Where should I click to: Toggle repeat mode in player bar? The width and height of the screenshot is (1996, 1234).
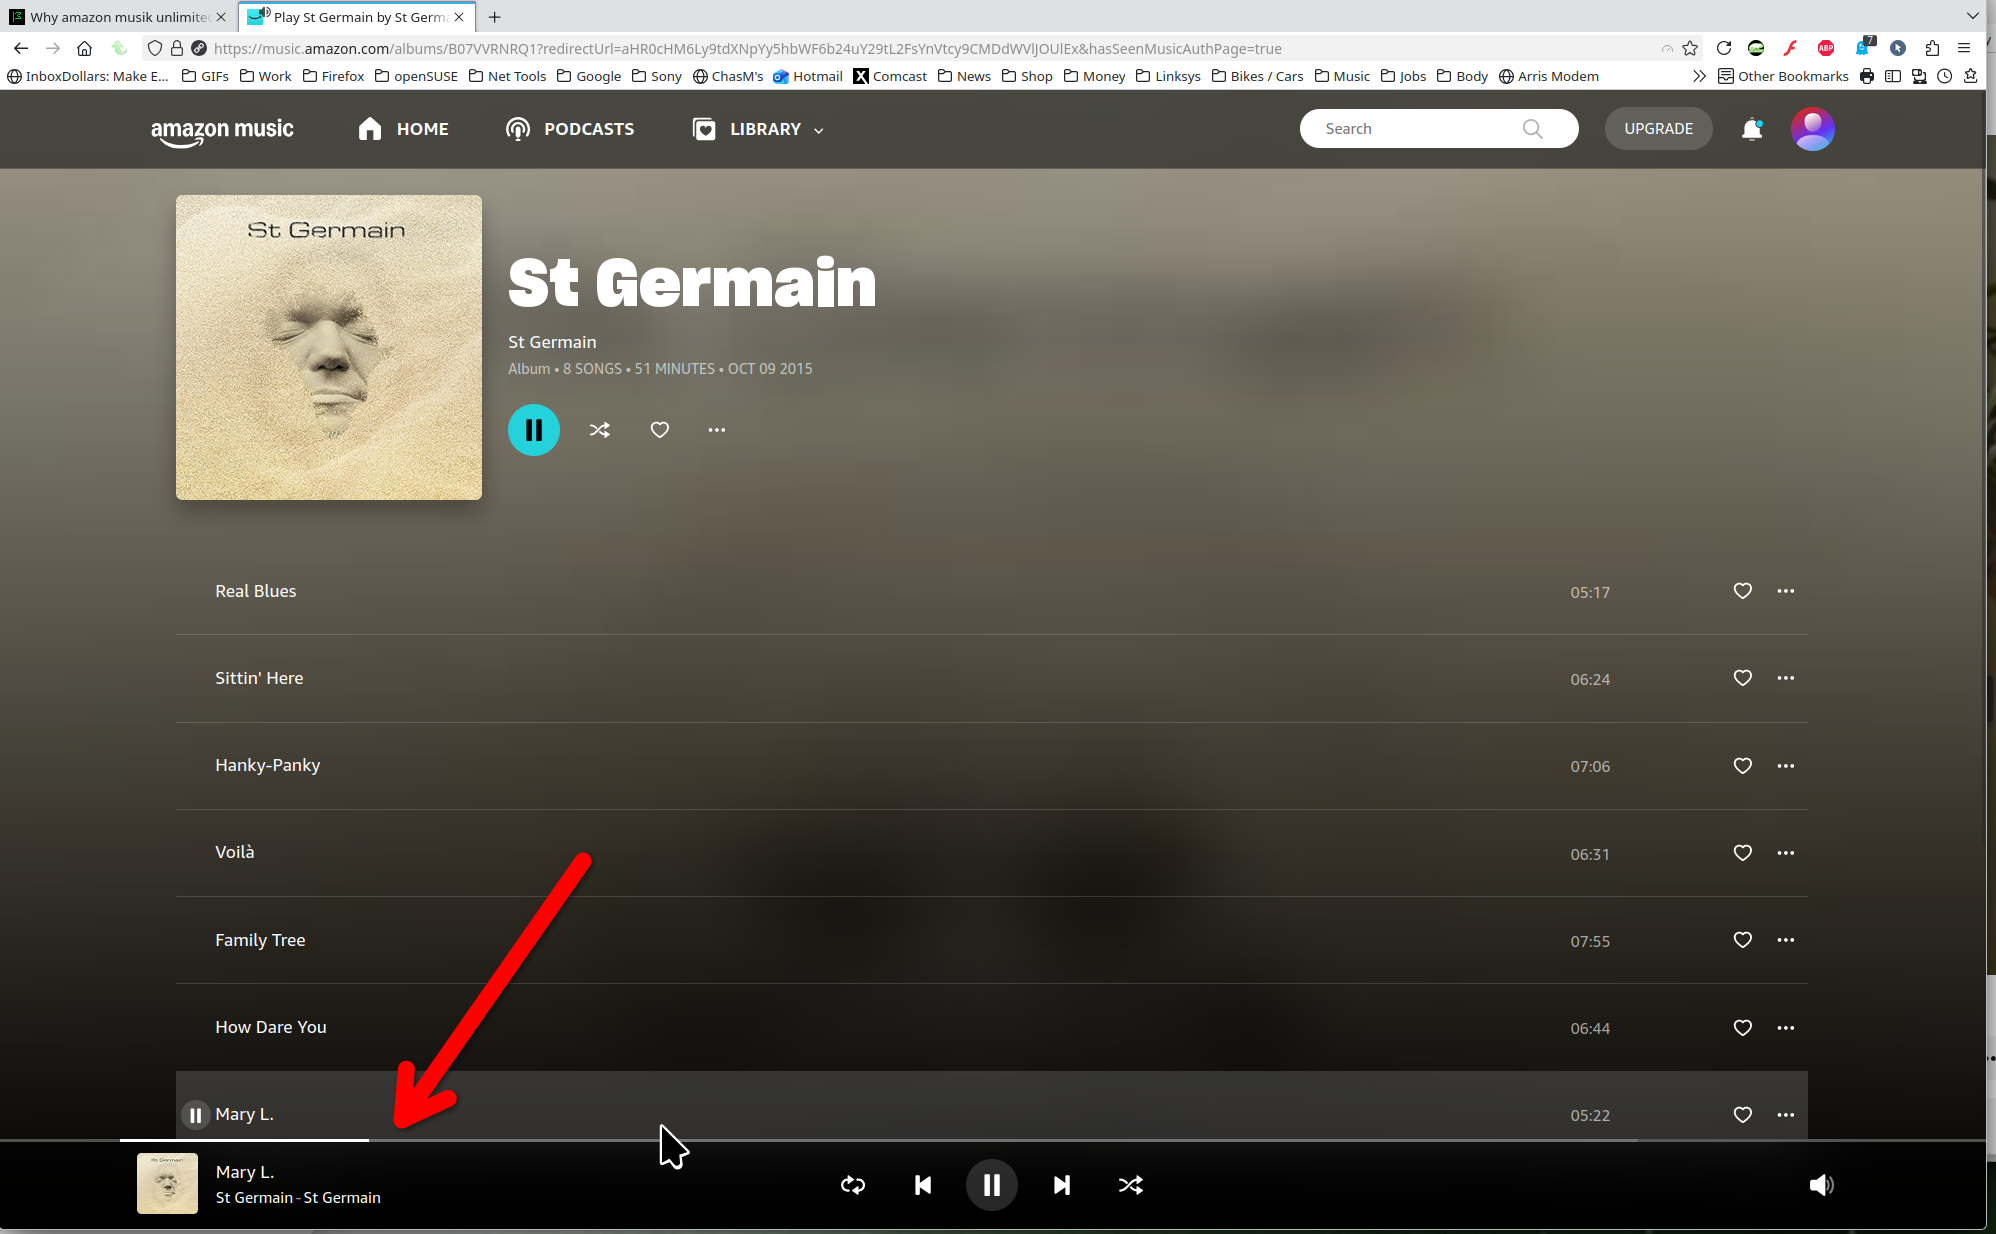click(853, 1185)
